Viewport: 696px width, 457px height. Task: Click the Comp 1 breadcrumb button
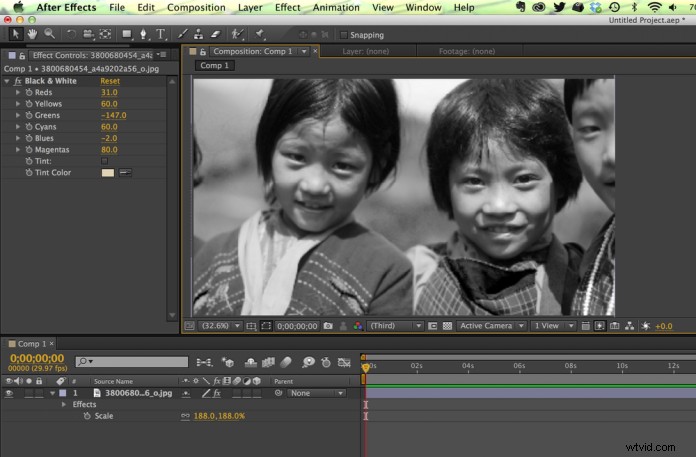pyautogui.click(x=214, y=66)
